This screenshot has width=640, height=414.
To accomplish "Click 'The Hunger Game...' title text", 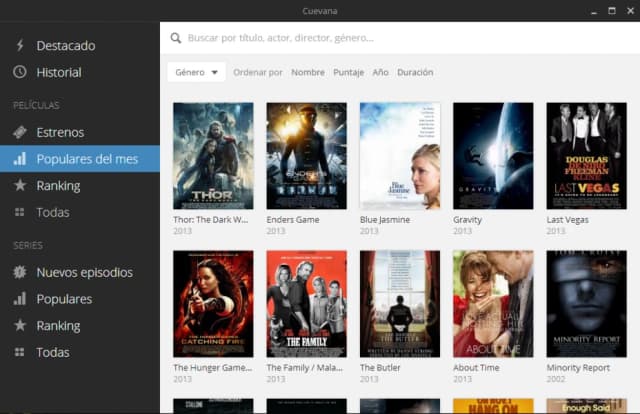I will tap(212, 367).
